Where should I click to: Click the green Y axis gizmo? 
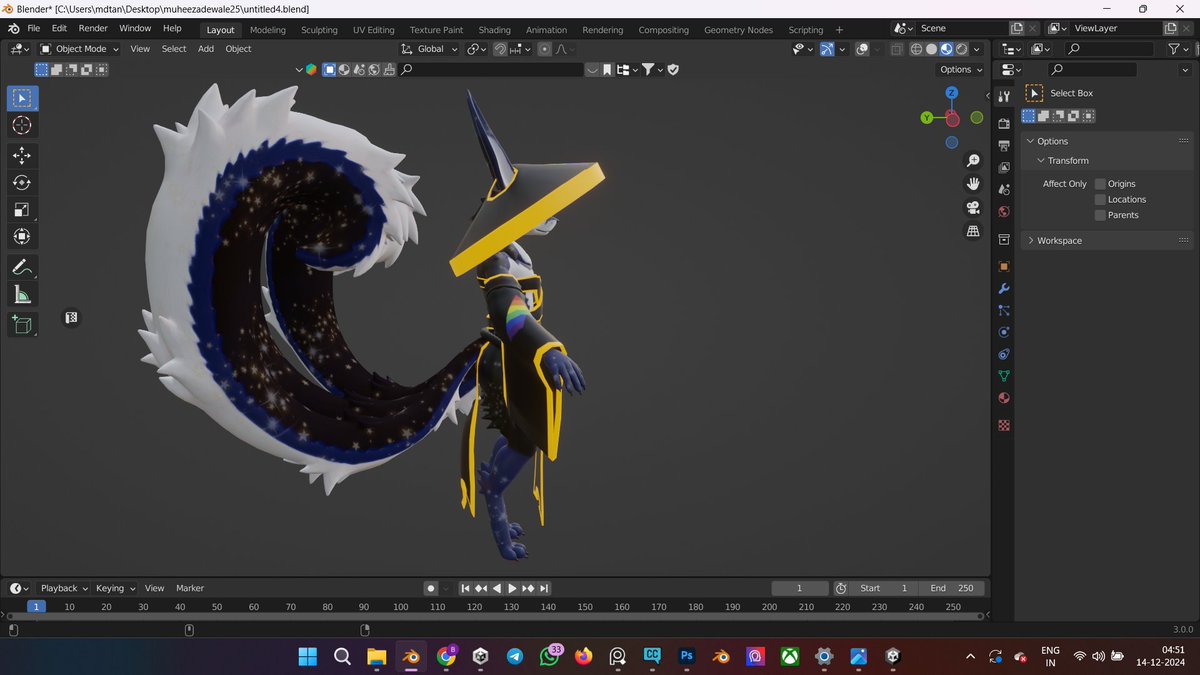(927, 118)
